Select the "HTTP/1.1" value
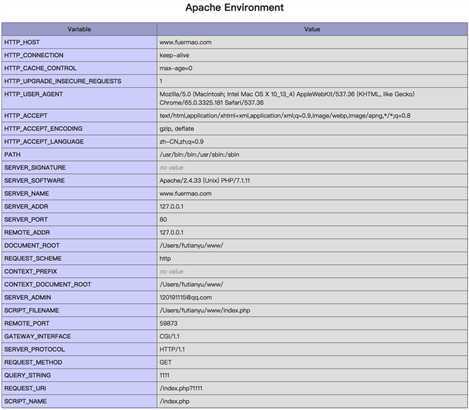 172,350
